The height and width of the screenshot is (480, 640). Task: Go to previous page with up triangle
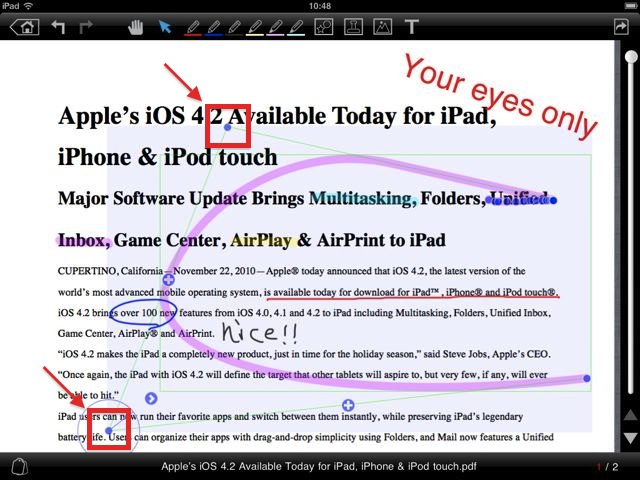[630, 416]
